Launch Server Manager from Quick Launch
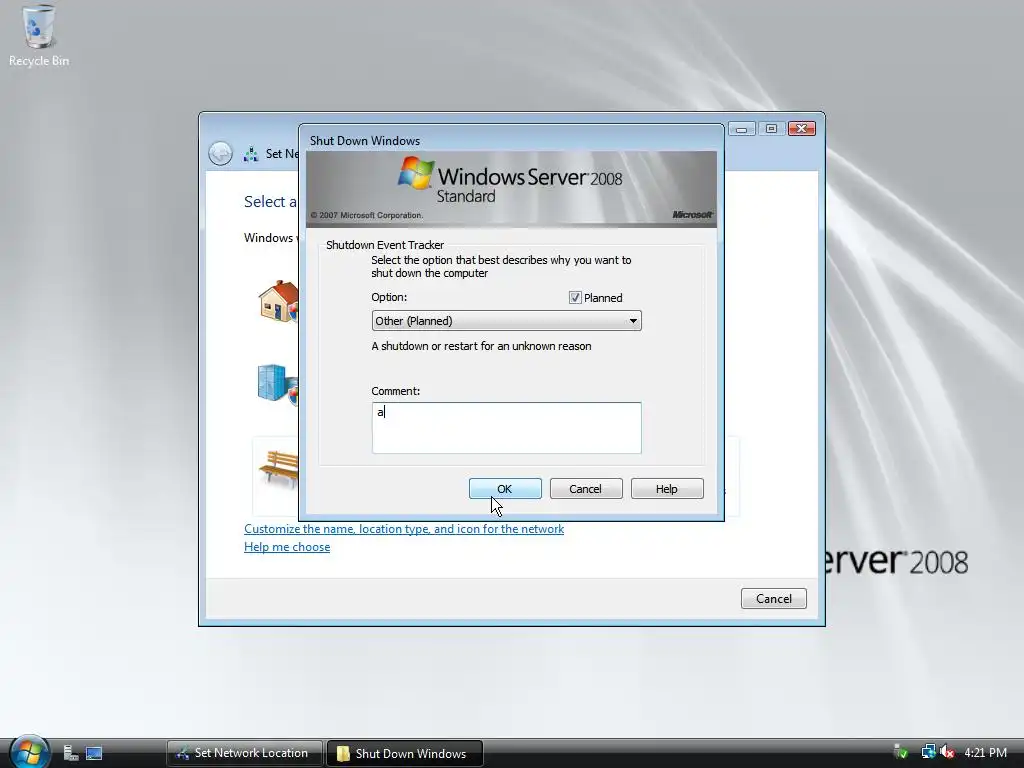Image resolution: width=1024 pixels, height=768 pixels. (x=71, y=753)
